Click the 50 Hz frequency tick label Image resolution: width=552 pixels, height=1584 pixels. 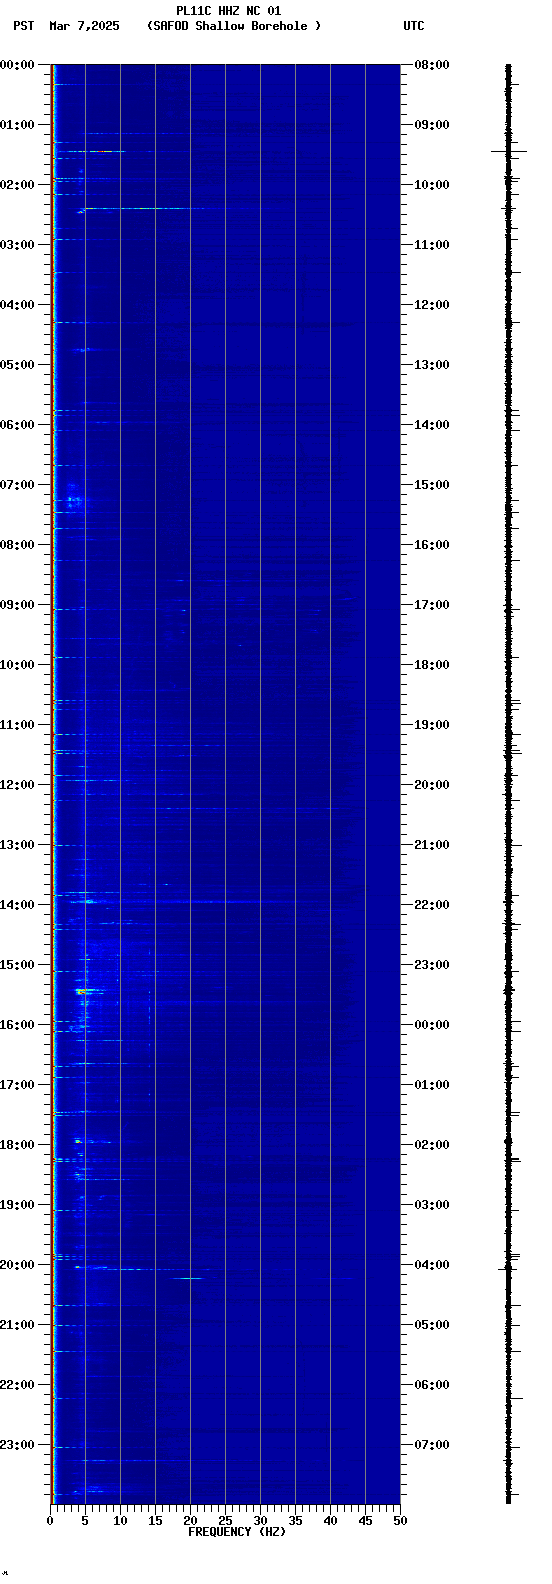pyautogui.click(x=400, y=1521)
